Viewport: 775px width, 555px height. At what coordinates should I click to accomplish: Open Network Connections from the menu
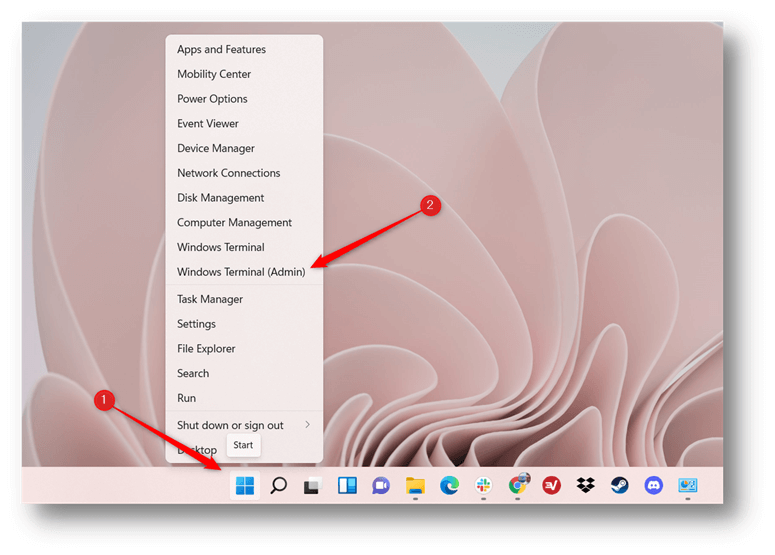click(244, 173)
